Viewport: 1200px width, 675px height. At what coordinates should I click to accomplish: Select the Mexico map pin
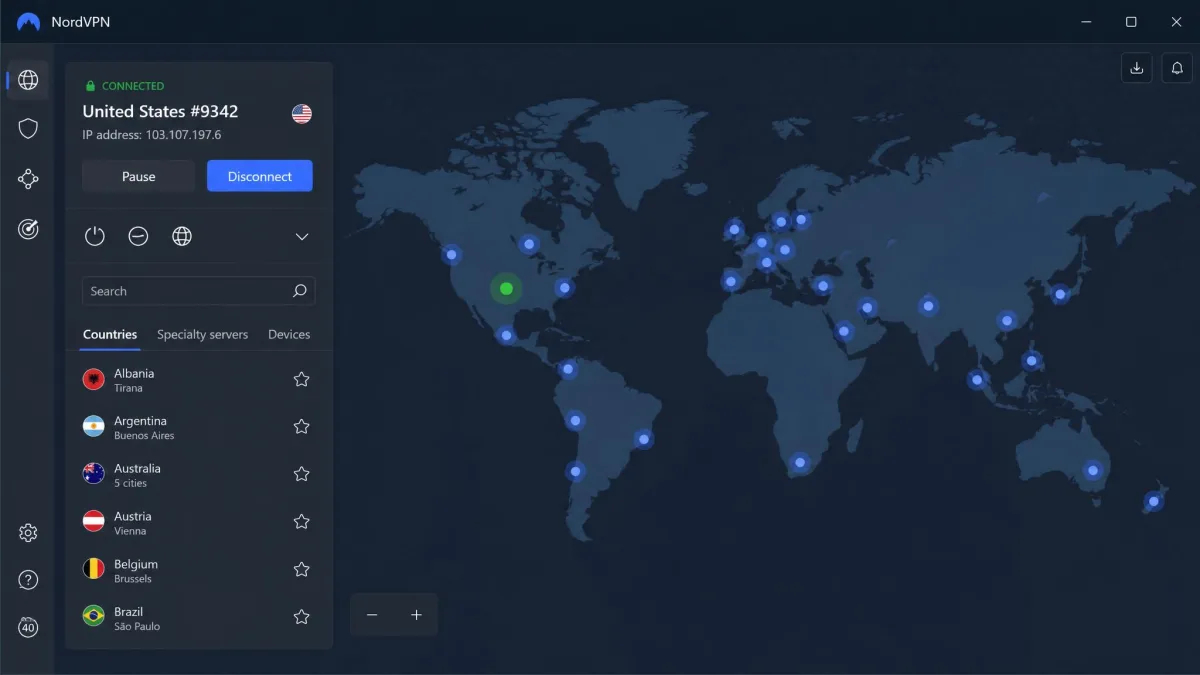[x=507, y=334]
